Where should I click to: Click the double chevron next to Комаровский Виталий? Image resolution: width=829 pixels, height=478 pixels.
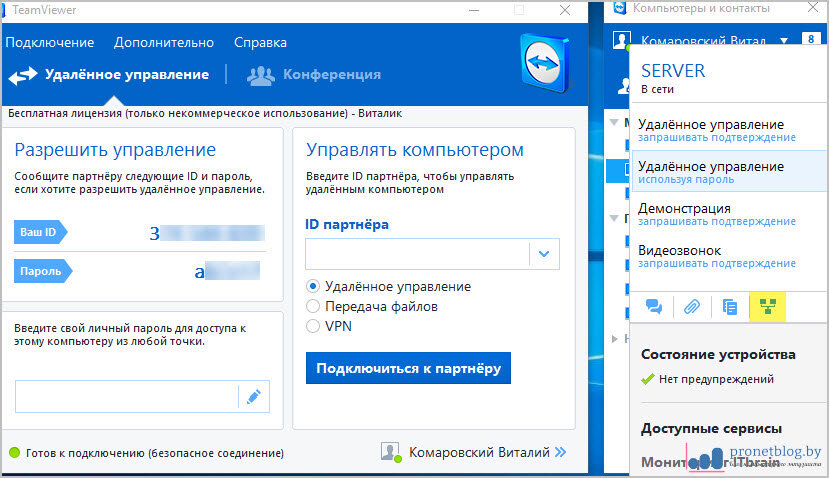pyautogui.click(x=560, y=452)
